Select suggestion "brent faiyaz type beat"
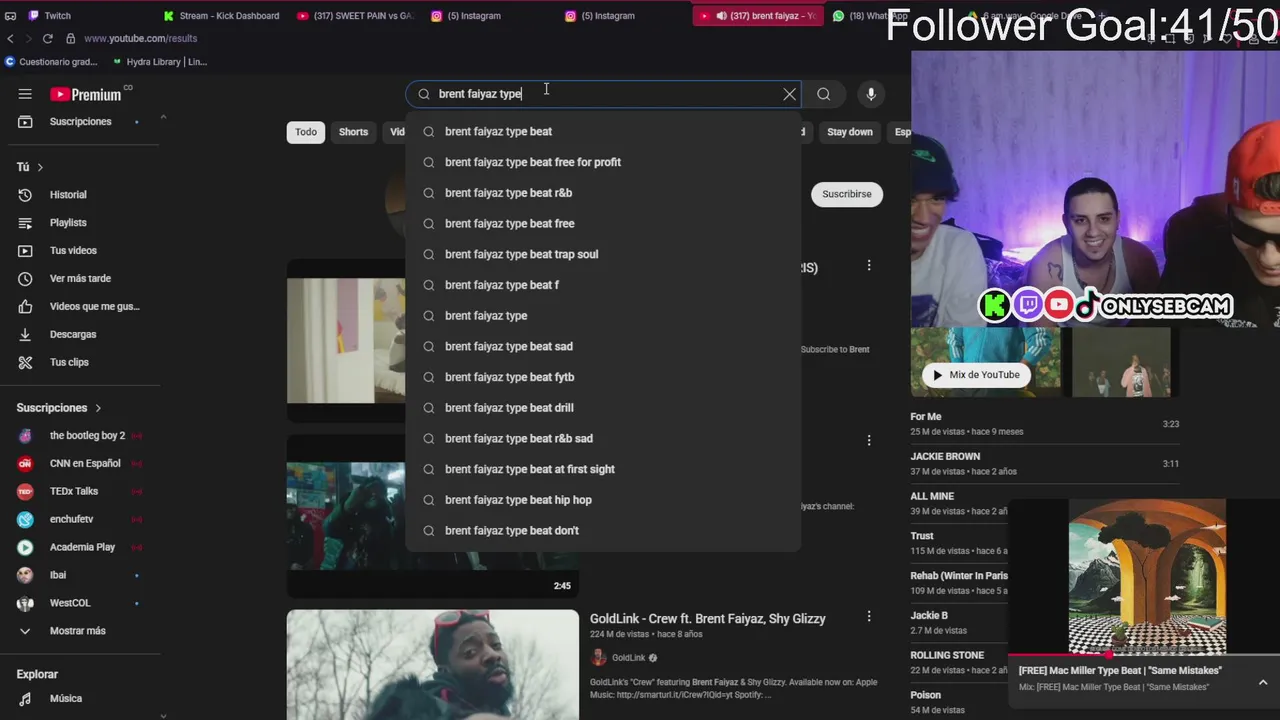The width and height of the screenshot is (1280, 720). 603,132
